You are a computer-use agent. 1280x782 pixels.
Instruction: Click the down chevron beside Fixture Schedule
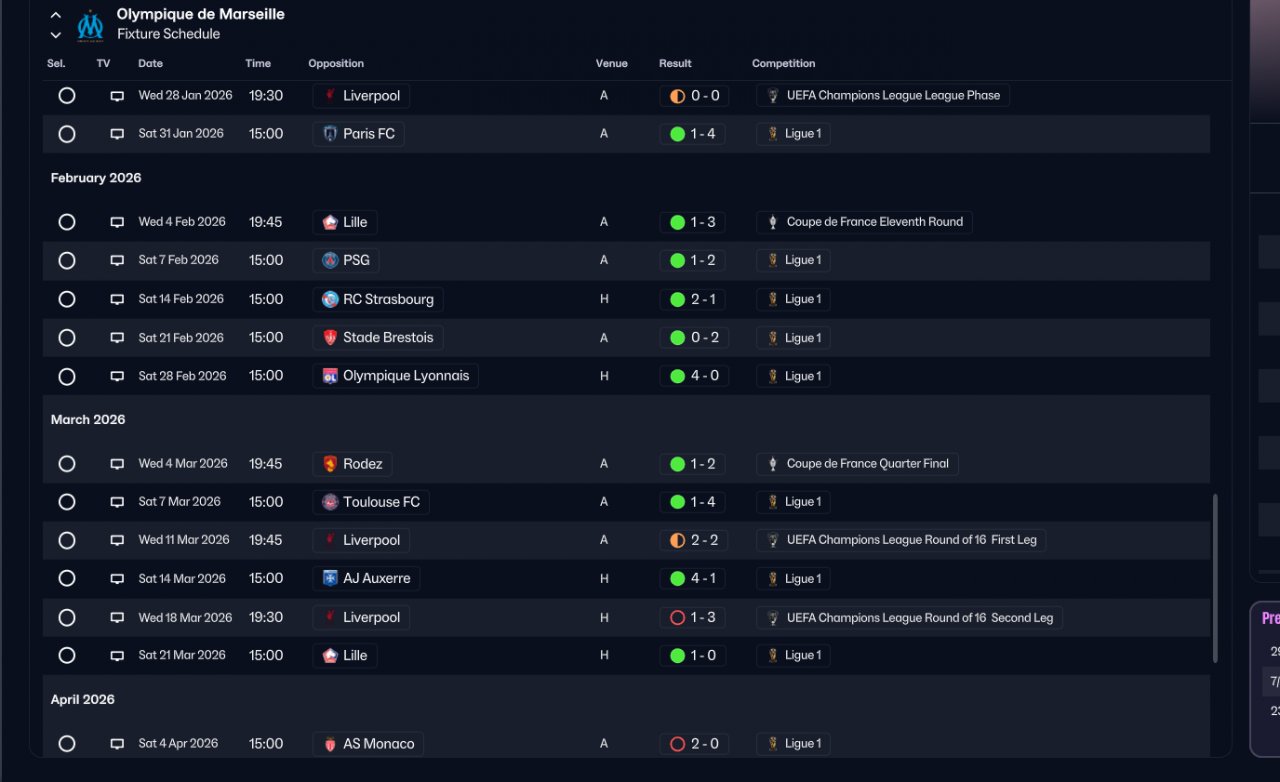(x=56, y=35)
